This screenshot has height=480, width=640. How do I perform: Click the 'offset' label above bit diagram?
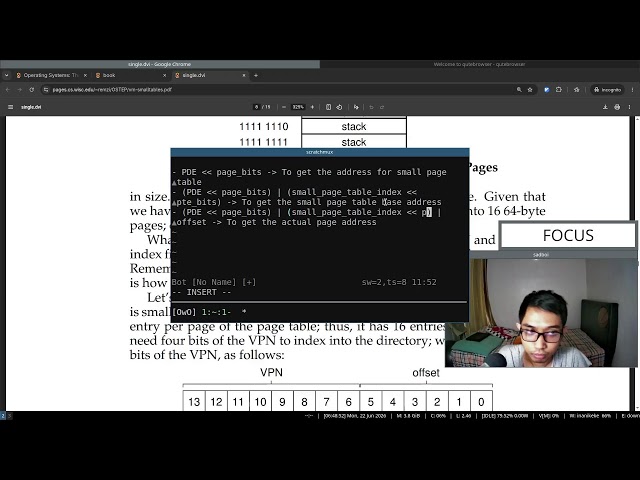(426, 372)
